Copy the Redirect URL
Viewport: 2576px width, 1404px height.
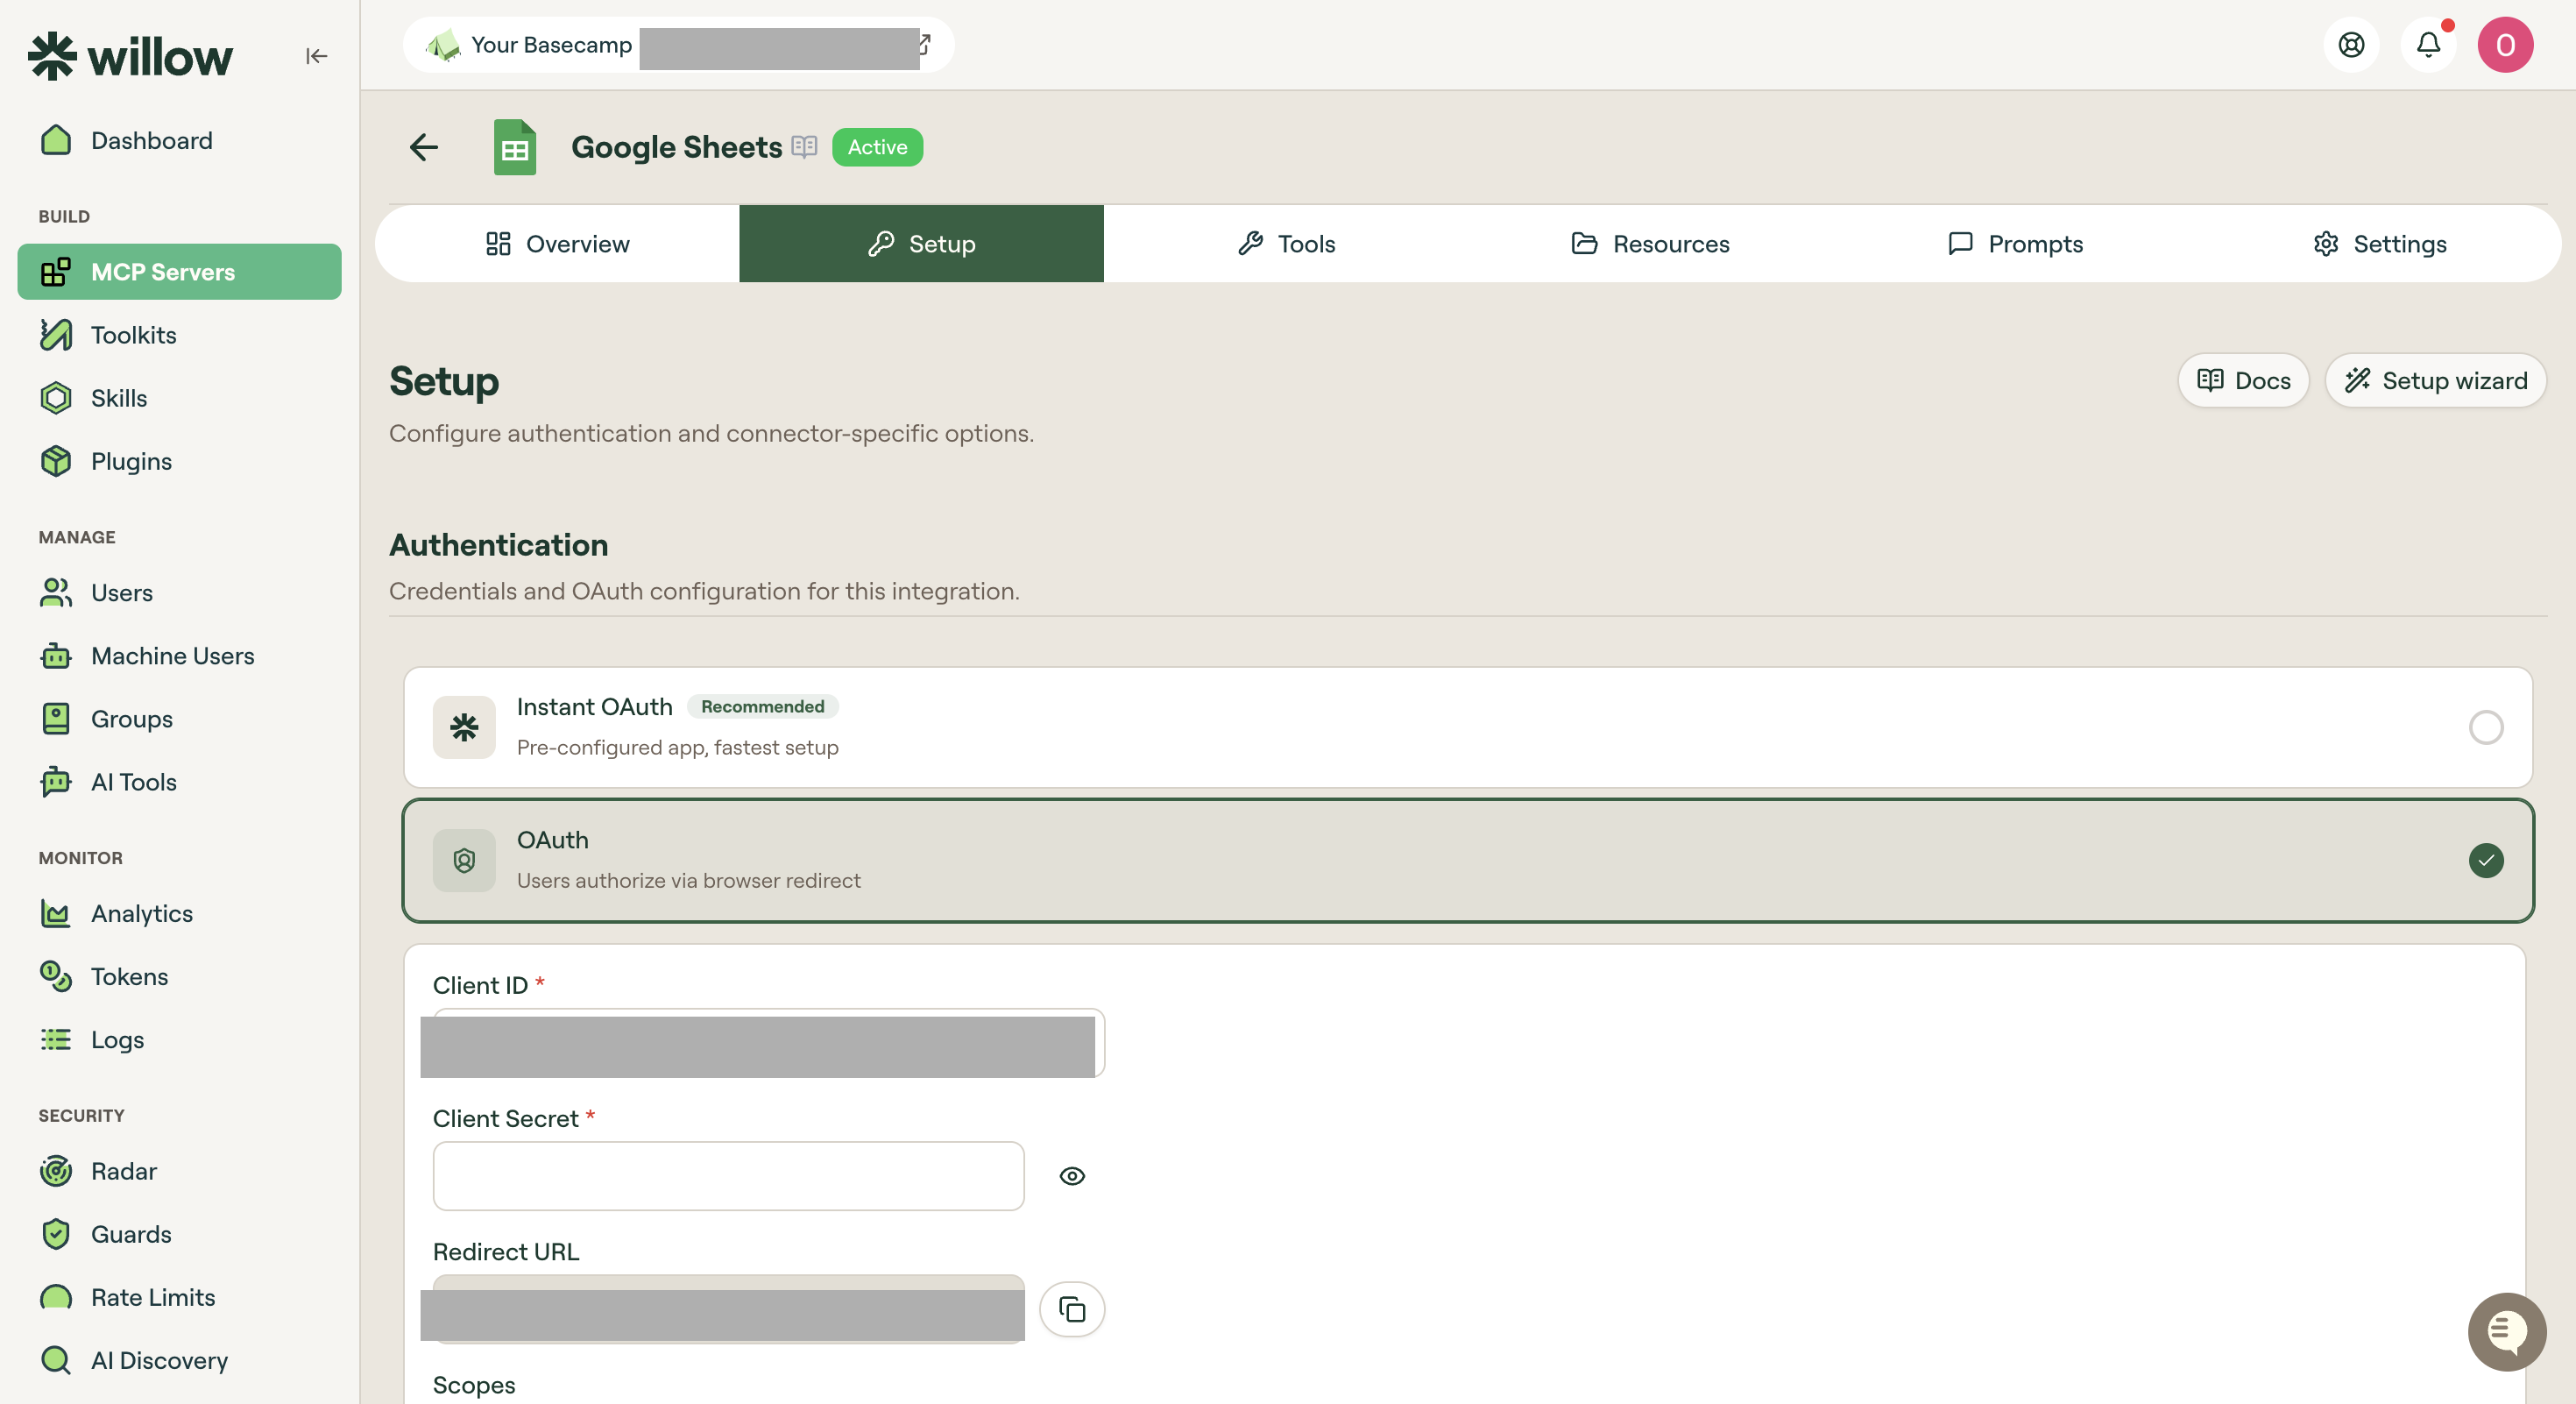[x=1072, y=1309]
